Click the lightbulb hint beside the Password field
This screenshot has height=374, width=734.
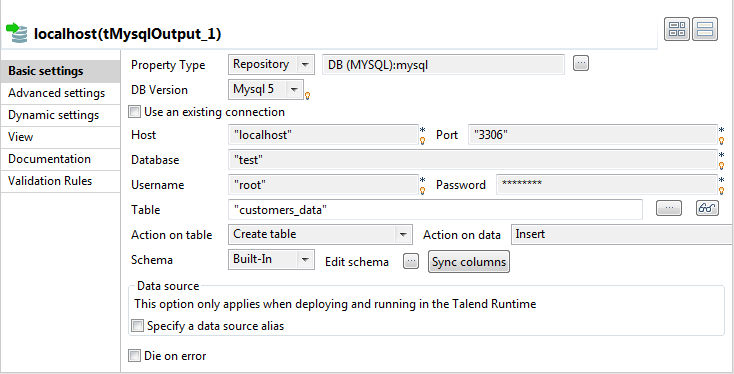pyautogui.click(x=721, y=191)
